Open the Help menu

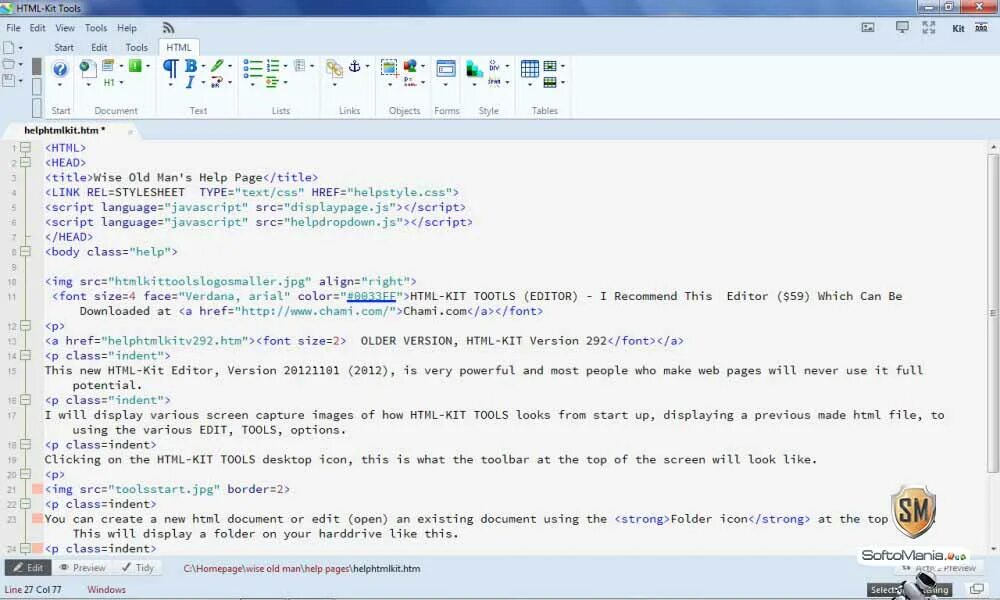[127, 28]
